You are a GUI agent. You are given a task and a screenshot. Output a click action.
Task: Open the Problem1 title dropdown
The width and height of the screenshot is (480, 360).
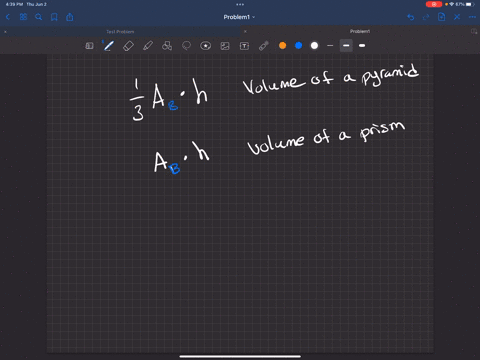pyautogui.click(x=239, y=17)
